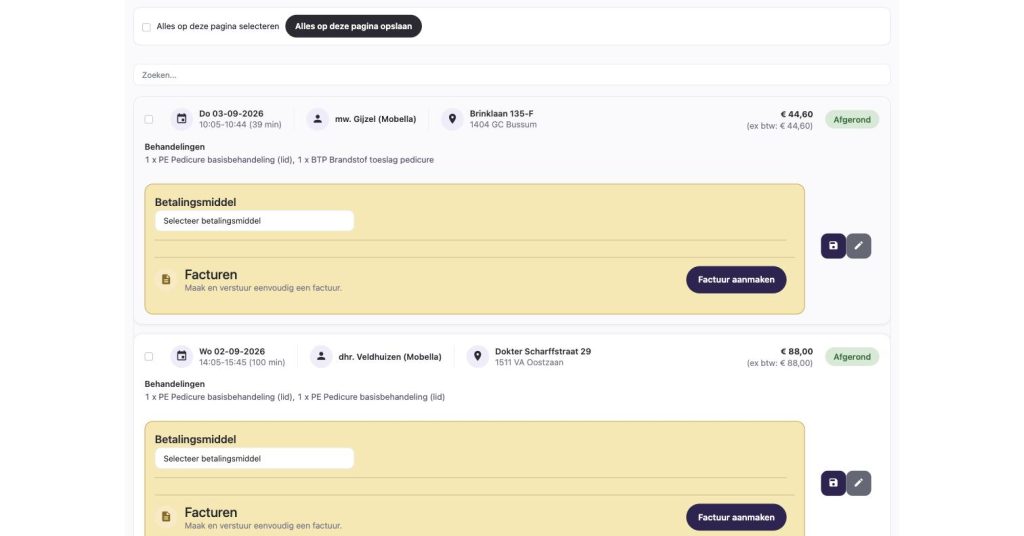The height and width of the screenshot is (536, 1024).
Task: Click calendar icon next to Do 03-09-2026
Action: [182, 119]
